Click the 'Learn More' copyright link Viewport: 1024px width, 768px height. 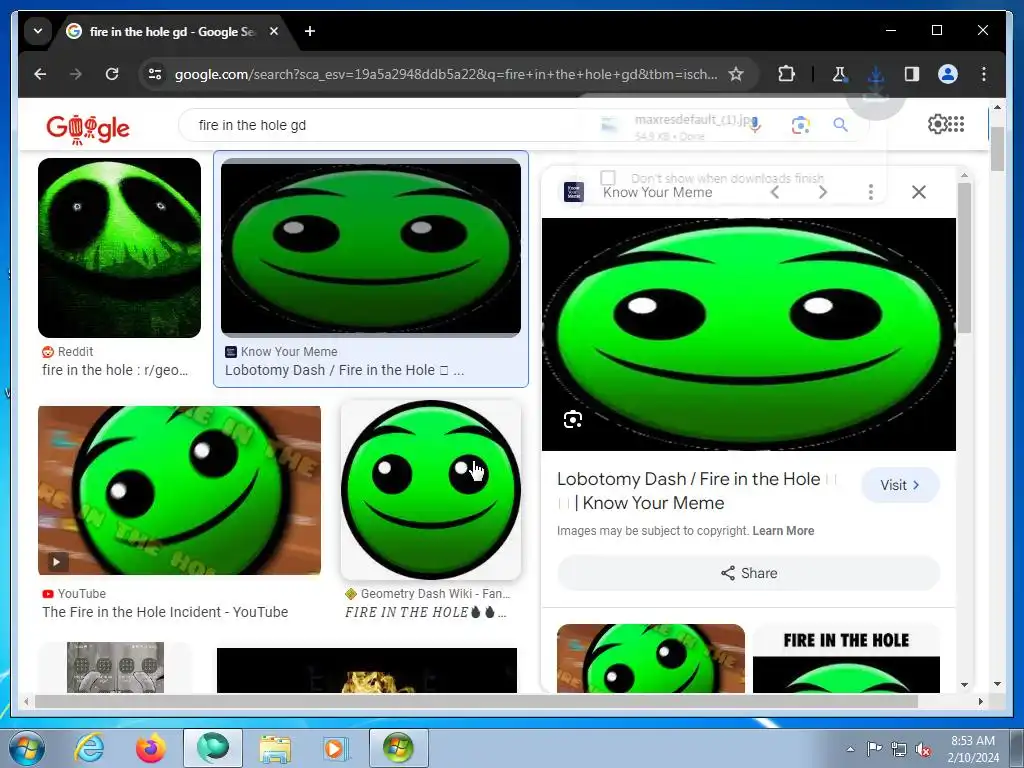tap(783, 531)
